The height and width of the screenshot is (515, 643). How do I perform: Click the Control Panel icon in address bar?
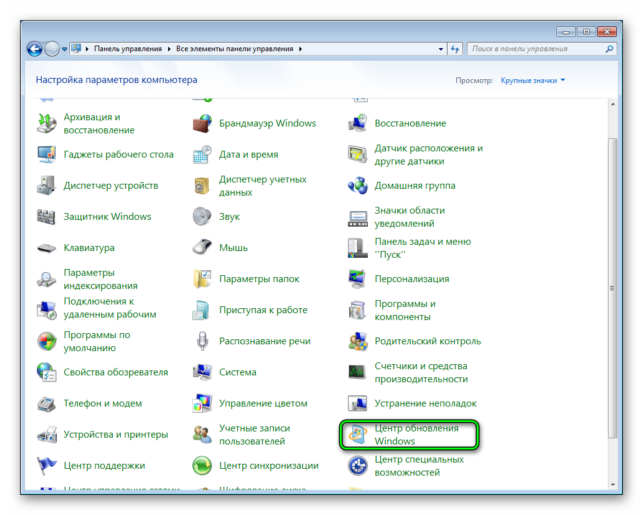[76, 49]
